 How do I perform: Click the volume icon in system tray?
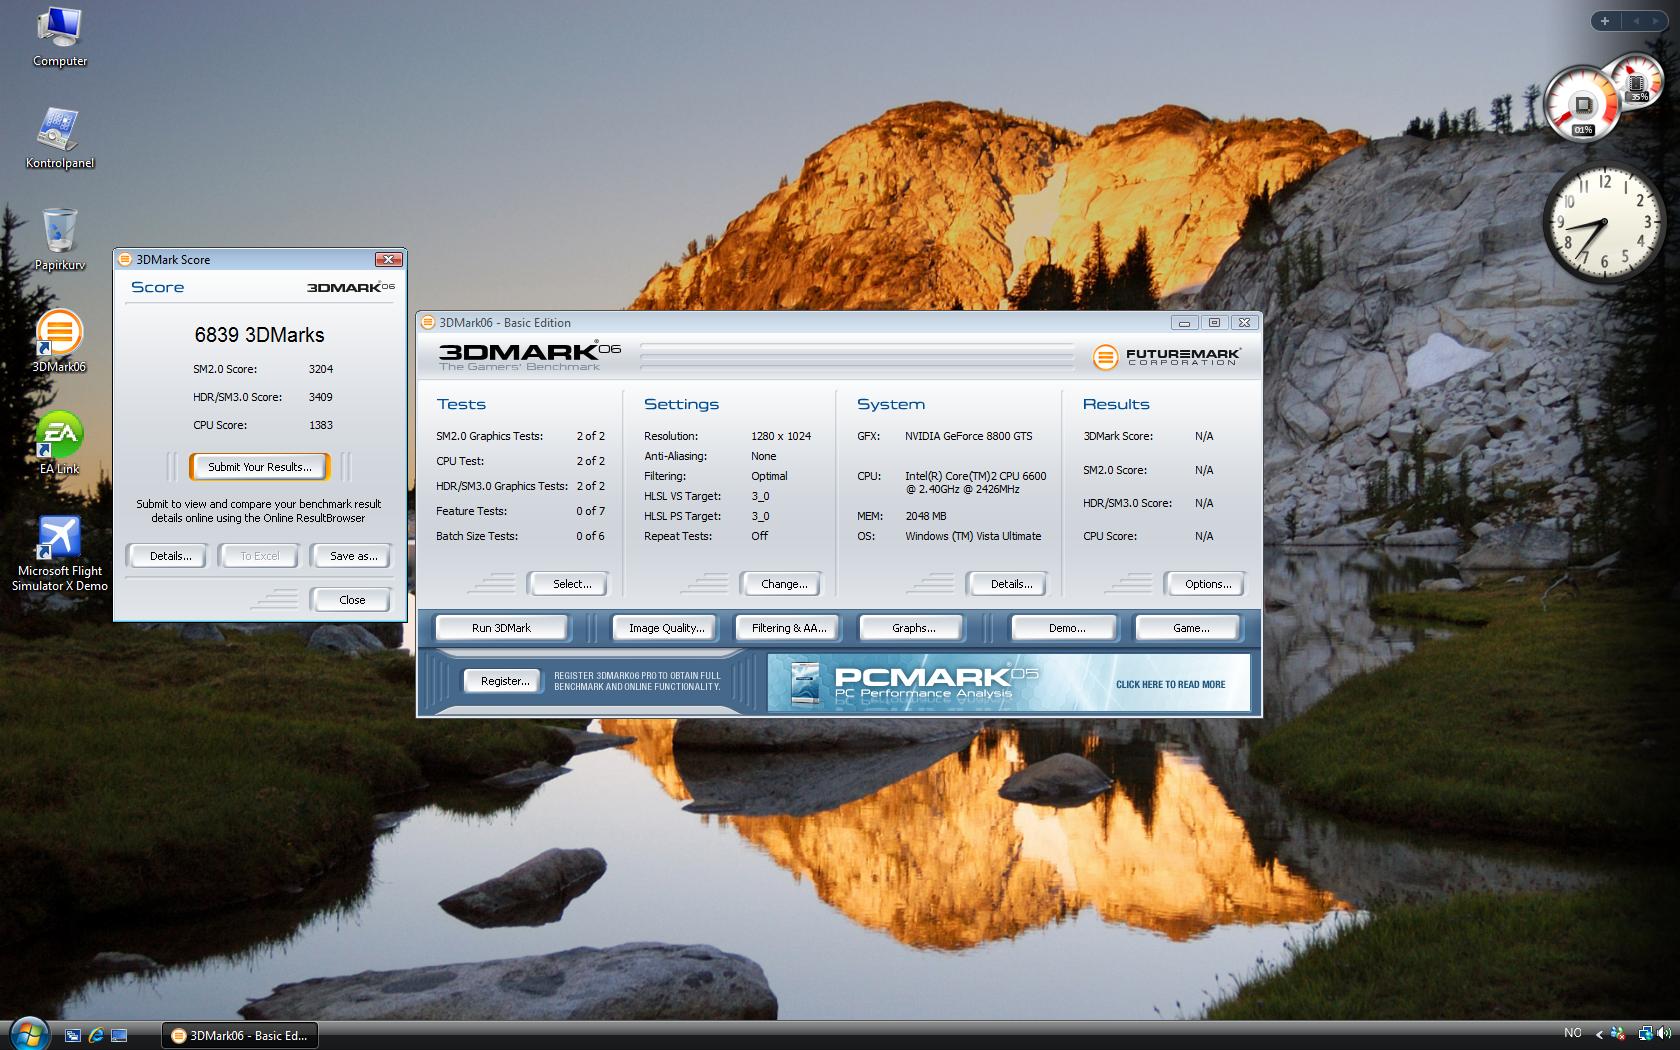[1666, 1034]
